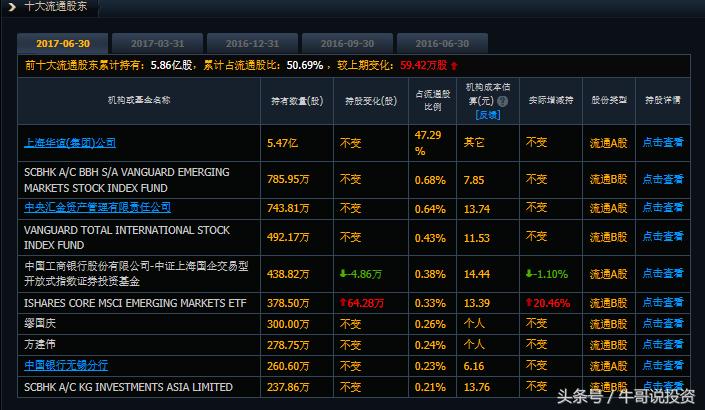Click the 机构或基金名称 column header
Viewport: 705px width, 410px height.
point(139,100)
